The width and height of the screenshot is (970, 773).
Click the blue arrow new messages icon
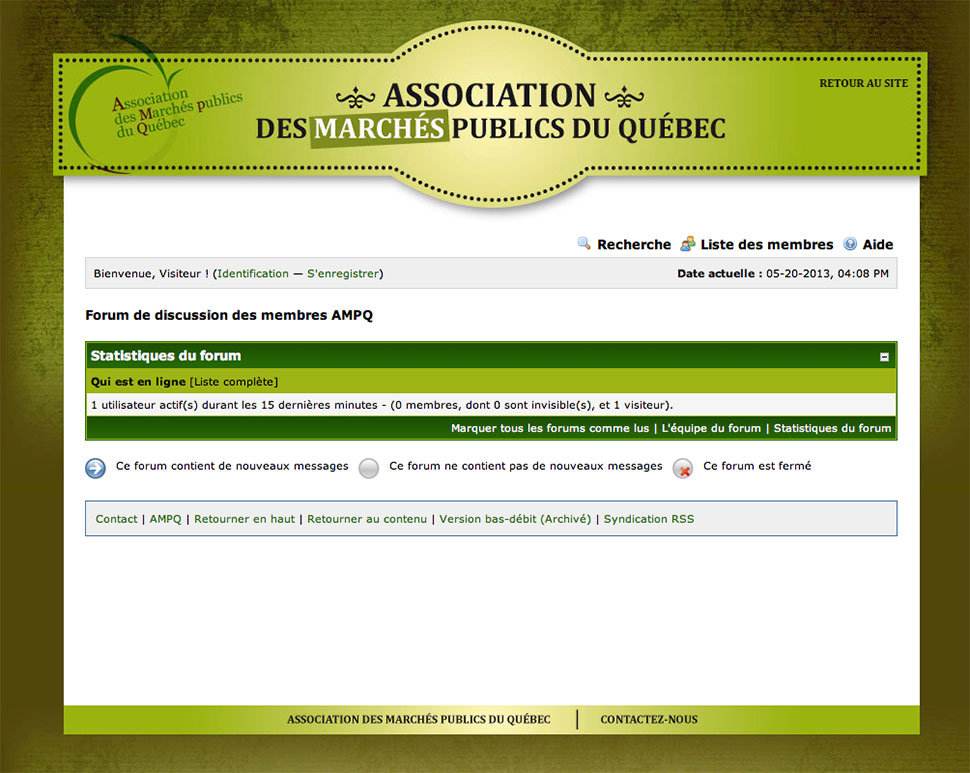[x=95, y=468]
